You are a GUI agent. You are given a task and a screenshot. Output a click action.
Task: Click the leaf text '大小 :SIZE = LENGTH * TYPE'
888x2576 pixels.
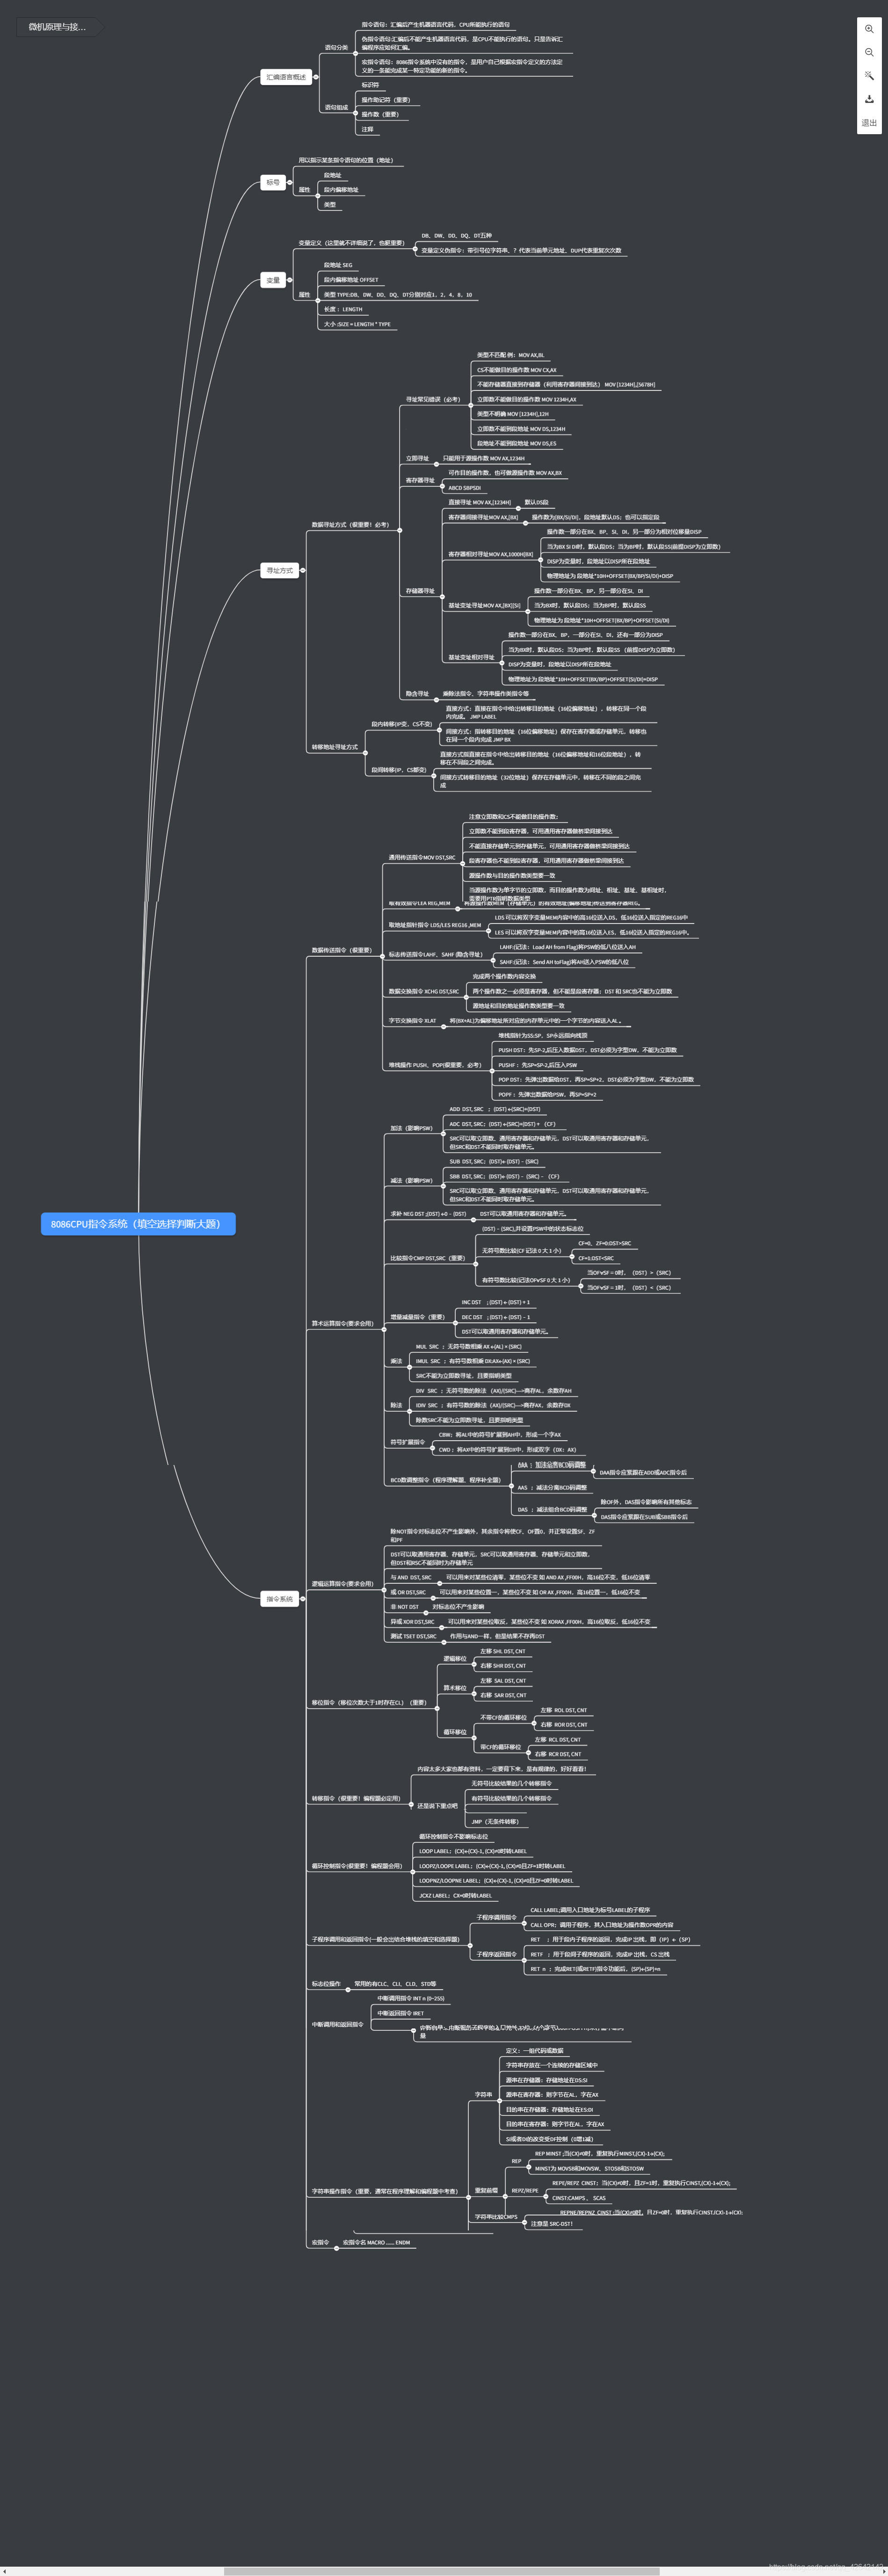tap(357, 324)
